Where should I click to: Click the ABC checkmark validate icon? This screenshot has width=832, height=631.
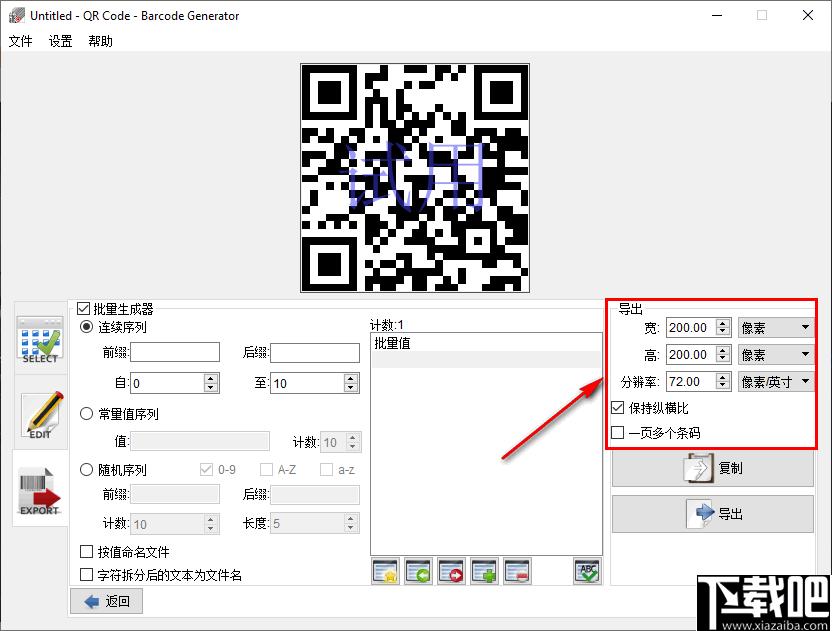point(587,571)
